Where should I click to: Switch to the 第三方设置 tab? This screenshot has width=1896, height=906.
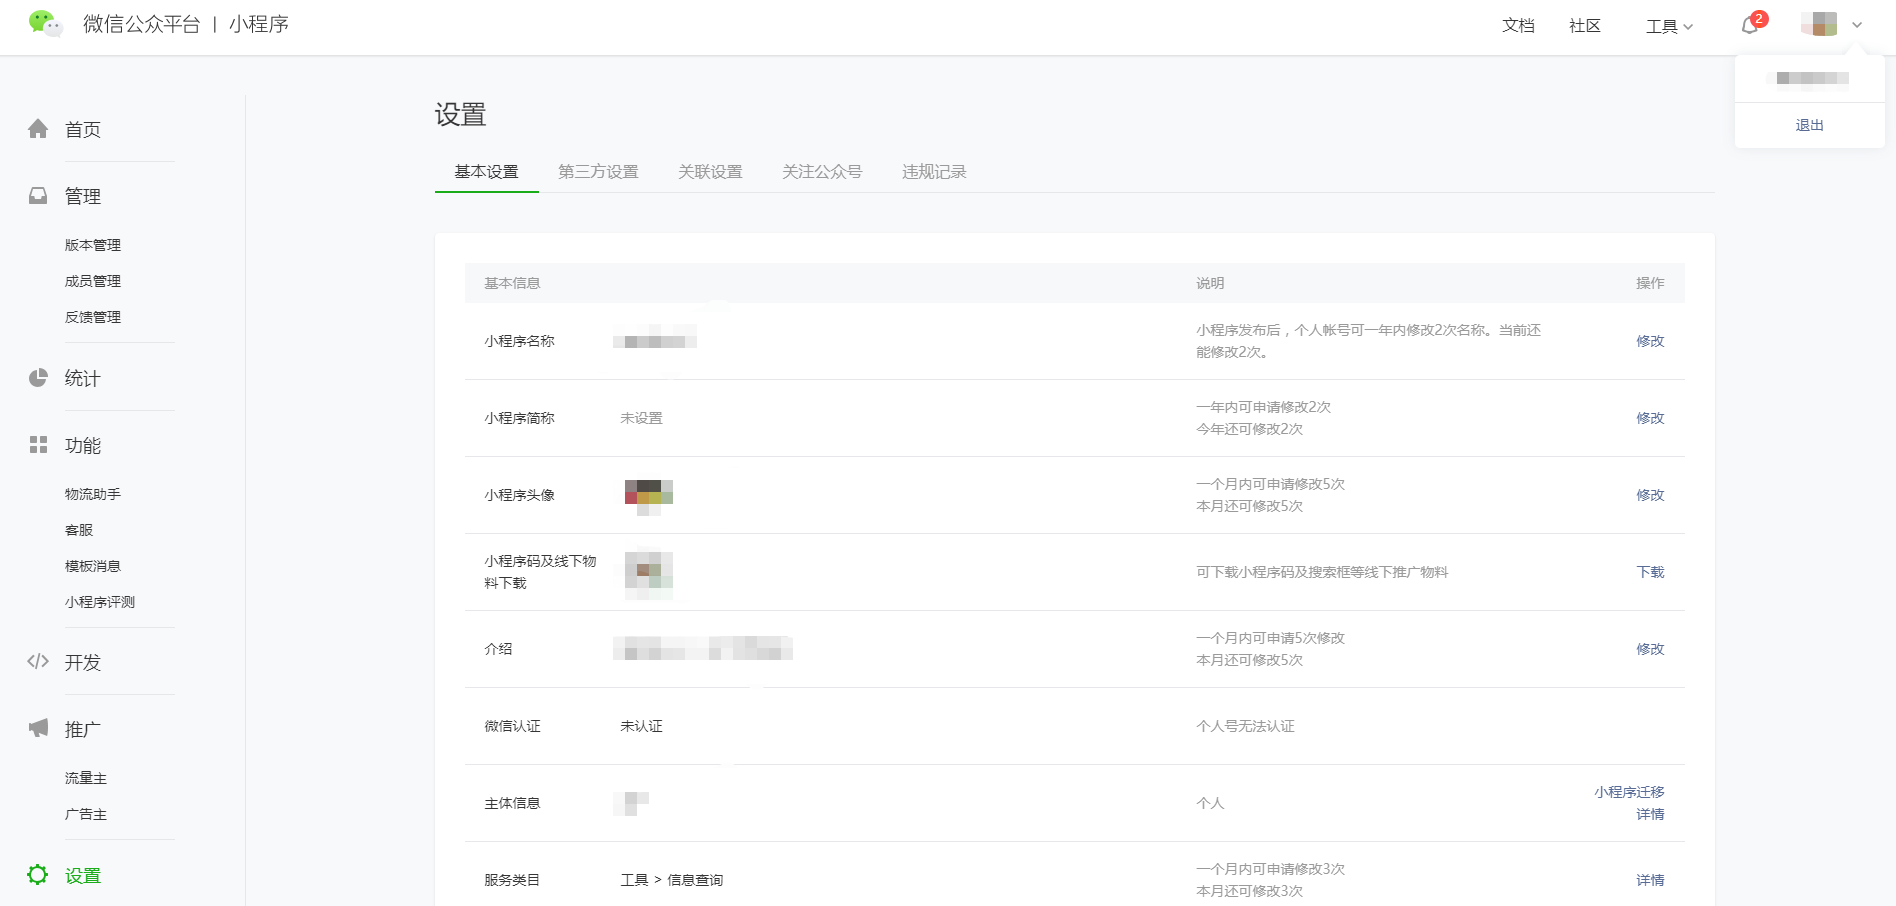click(598, 172)
